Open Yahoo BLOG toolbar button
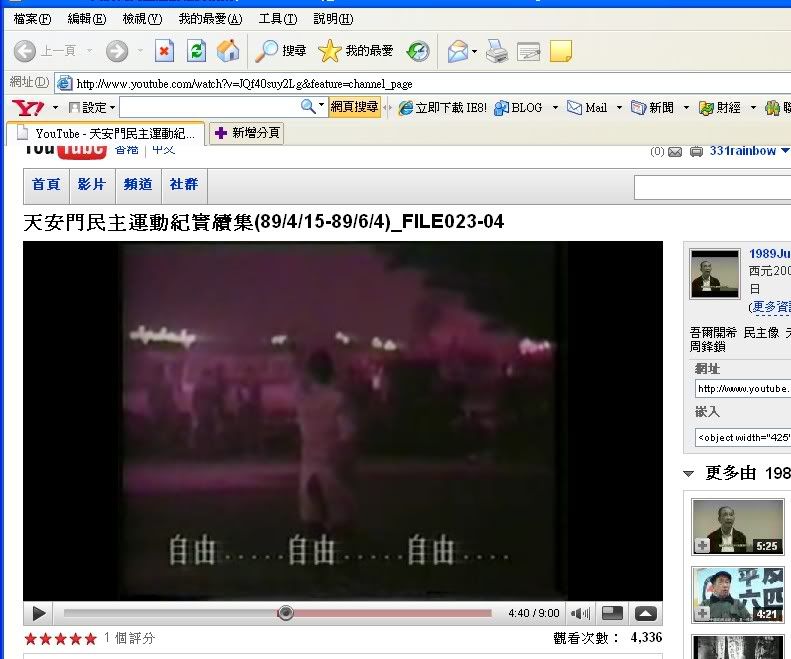The image size is (791, 659). pyautogui.click(x=519, y=107)
